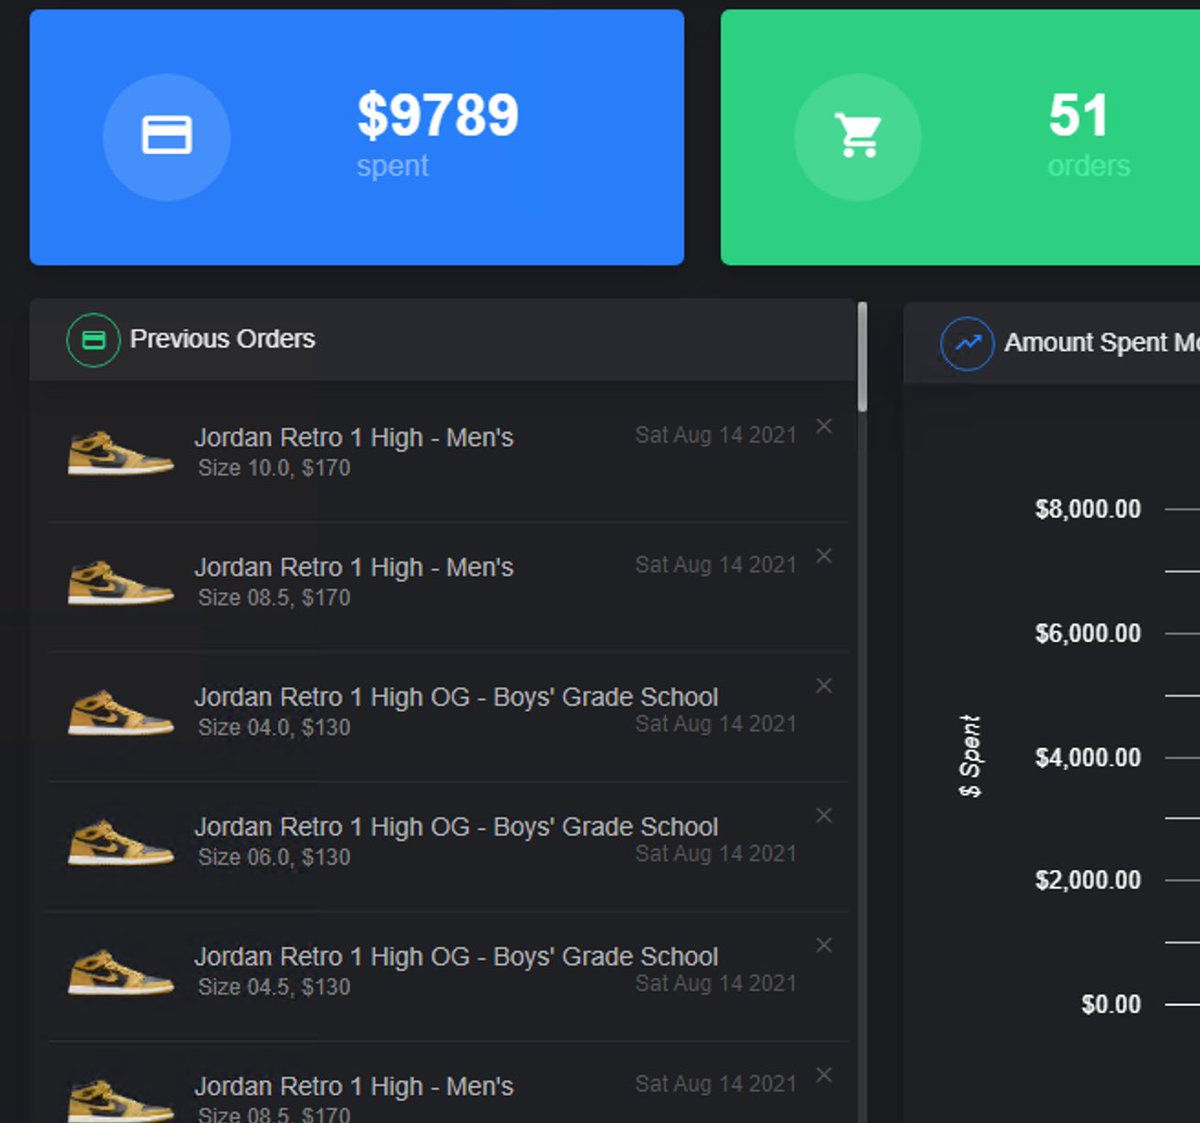Click the Amount Spent chart heading
The image size is (1200, 1123).
(1102, 343)
